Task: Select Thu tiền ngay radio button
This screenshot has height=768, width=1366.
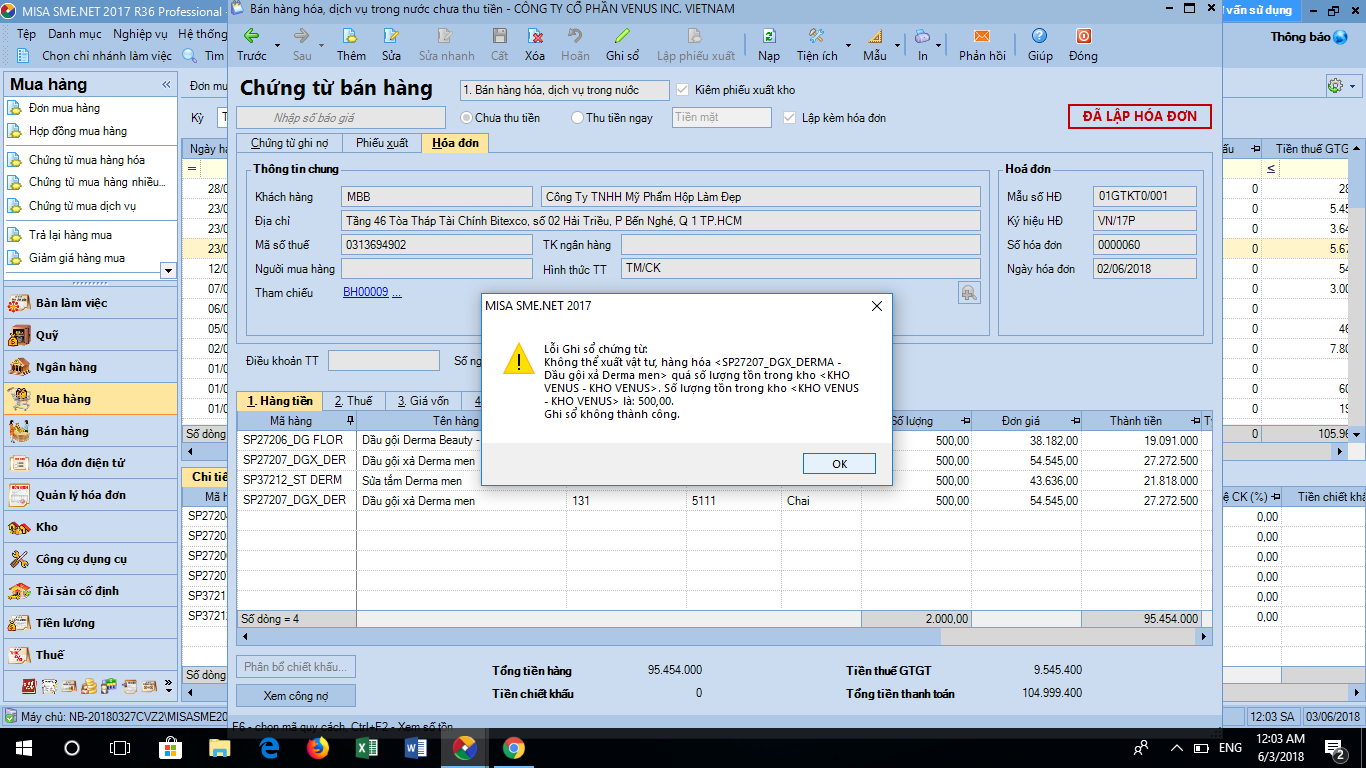Action: tap(577, 118)
